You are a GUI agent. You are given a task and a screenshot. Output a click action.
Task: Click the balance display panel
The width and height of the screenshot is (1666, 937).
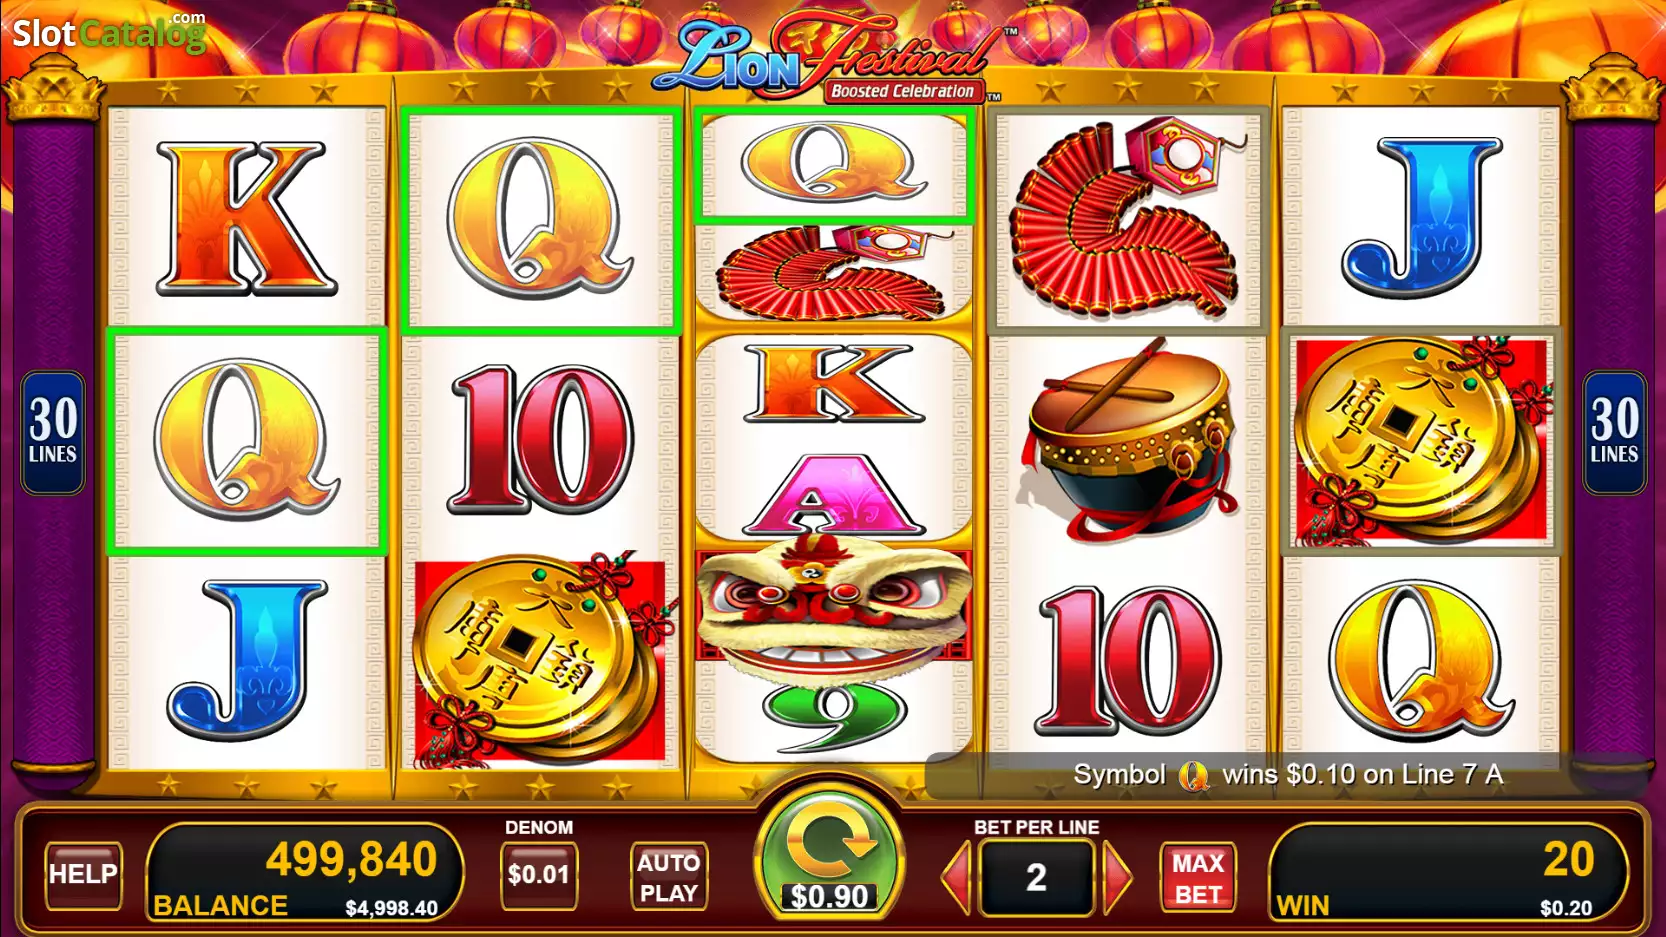coord(305,872)
